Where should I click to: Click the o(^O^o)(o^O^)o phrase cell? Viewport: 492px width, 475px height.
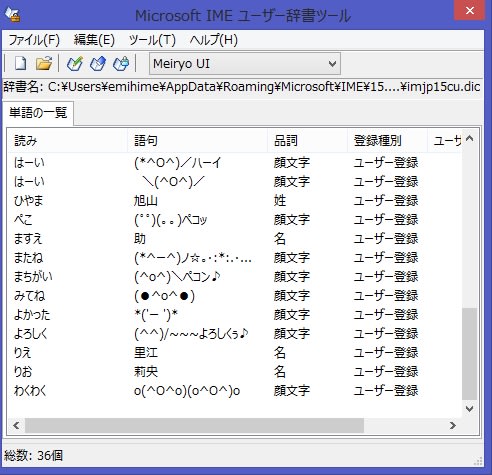click(187, 391)
